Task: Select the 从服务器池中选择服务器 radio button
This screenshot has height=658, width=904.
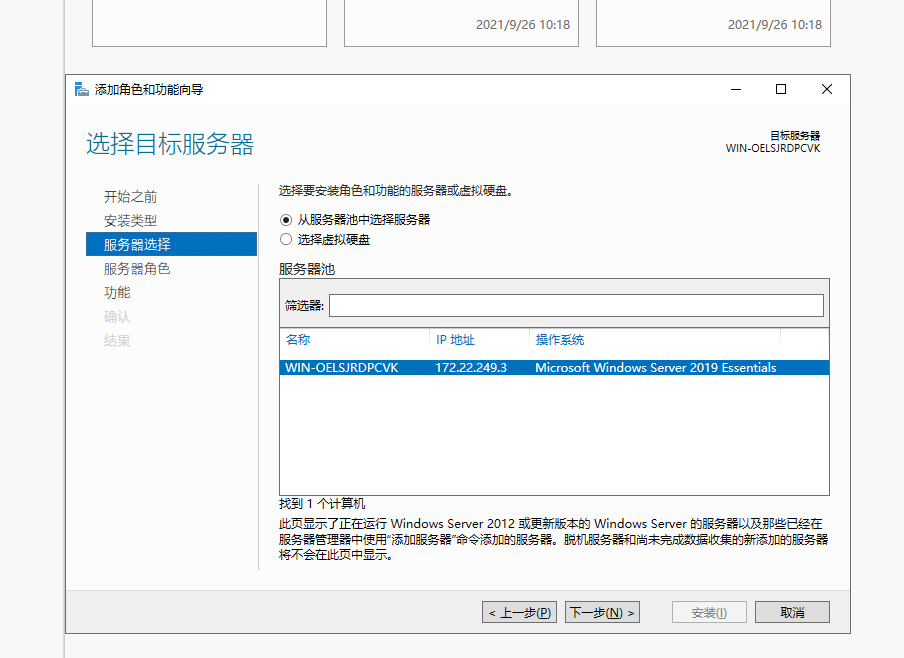Action: pyautogui.click(x=288, y=221)
